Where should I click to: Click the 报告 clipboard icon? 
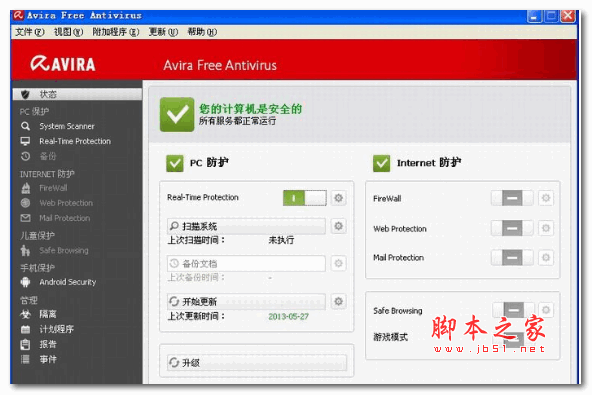[x=25, y=344]
